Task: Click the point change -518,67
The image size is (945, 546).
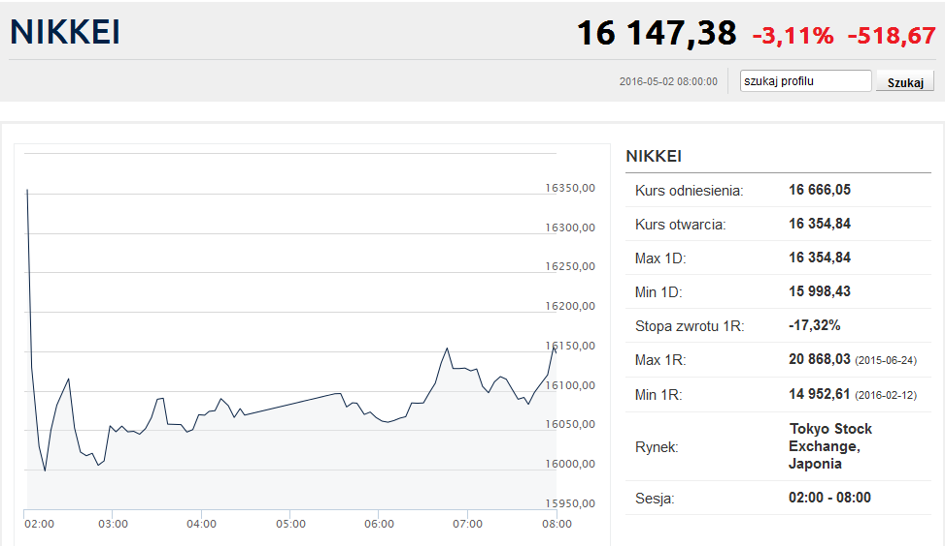Action: 891,36
